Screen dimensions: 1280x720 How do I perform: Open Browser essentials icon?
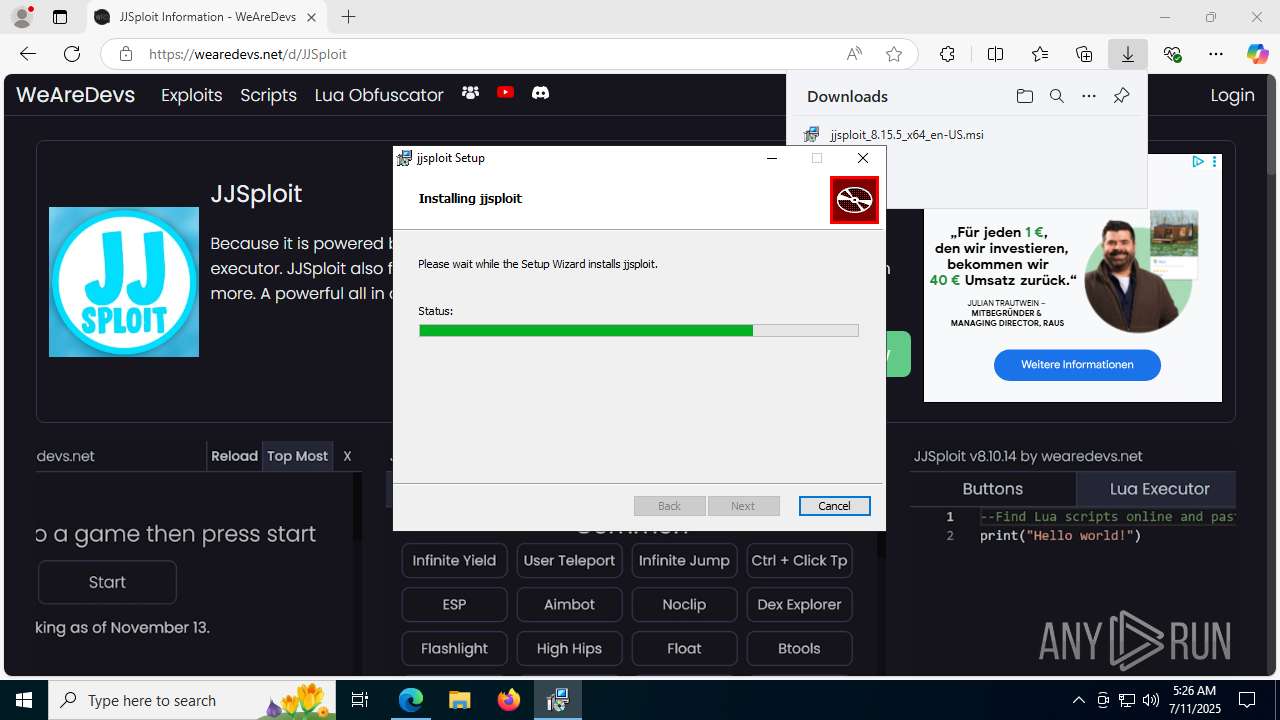[x=1172, y=54]
